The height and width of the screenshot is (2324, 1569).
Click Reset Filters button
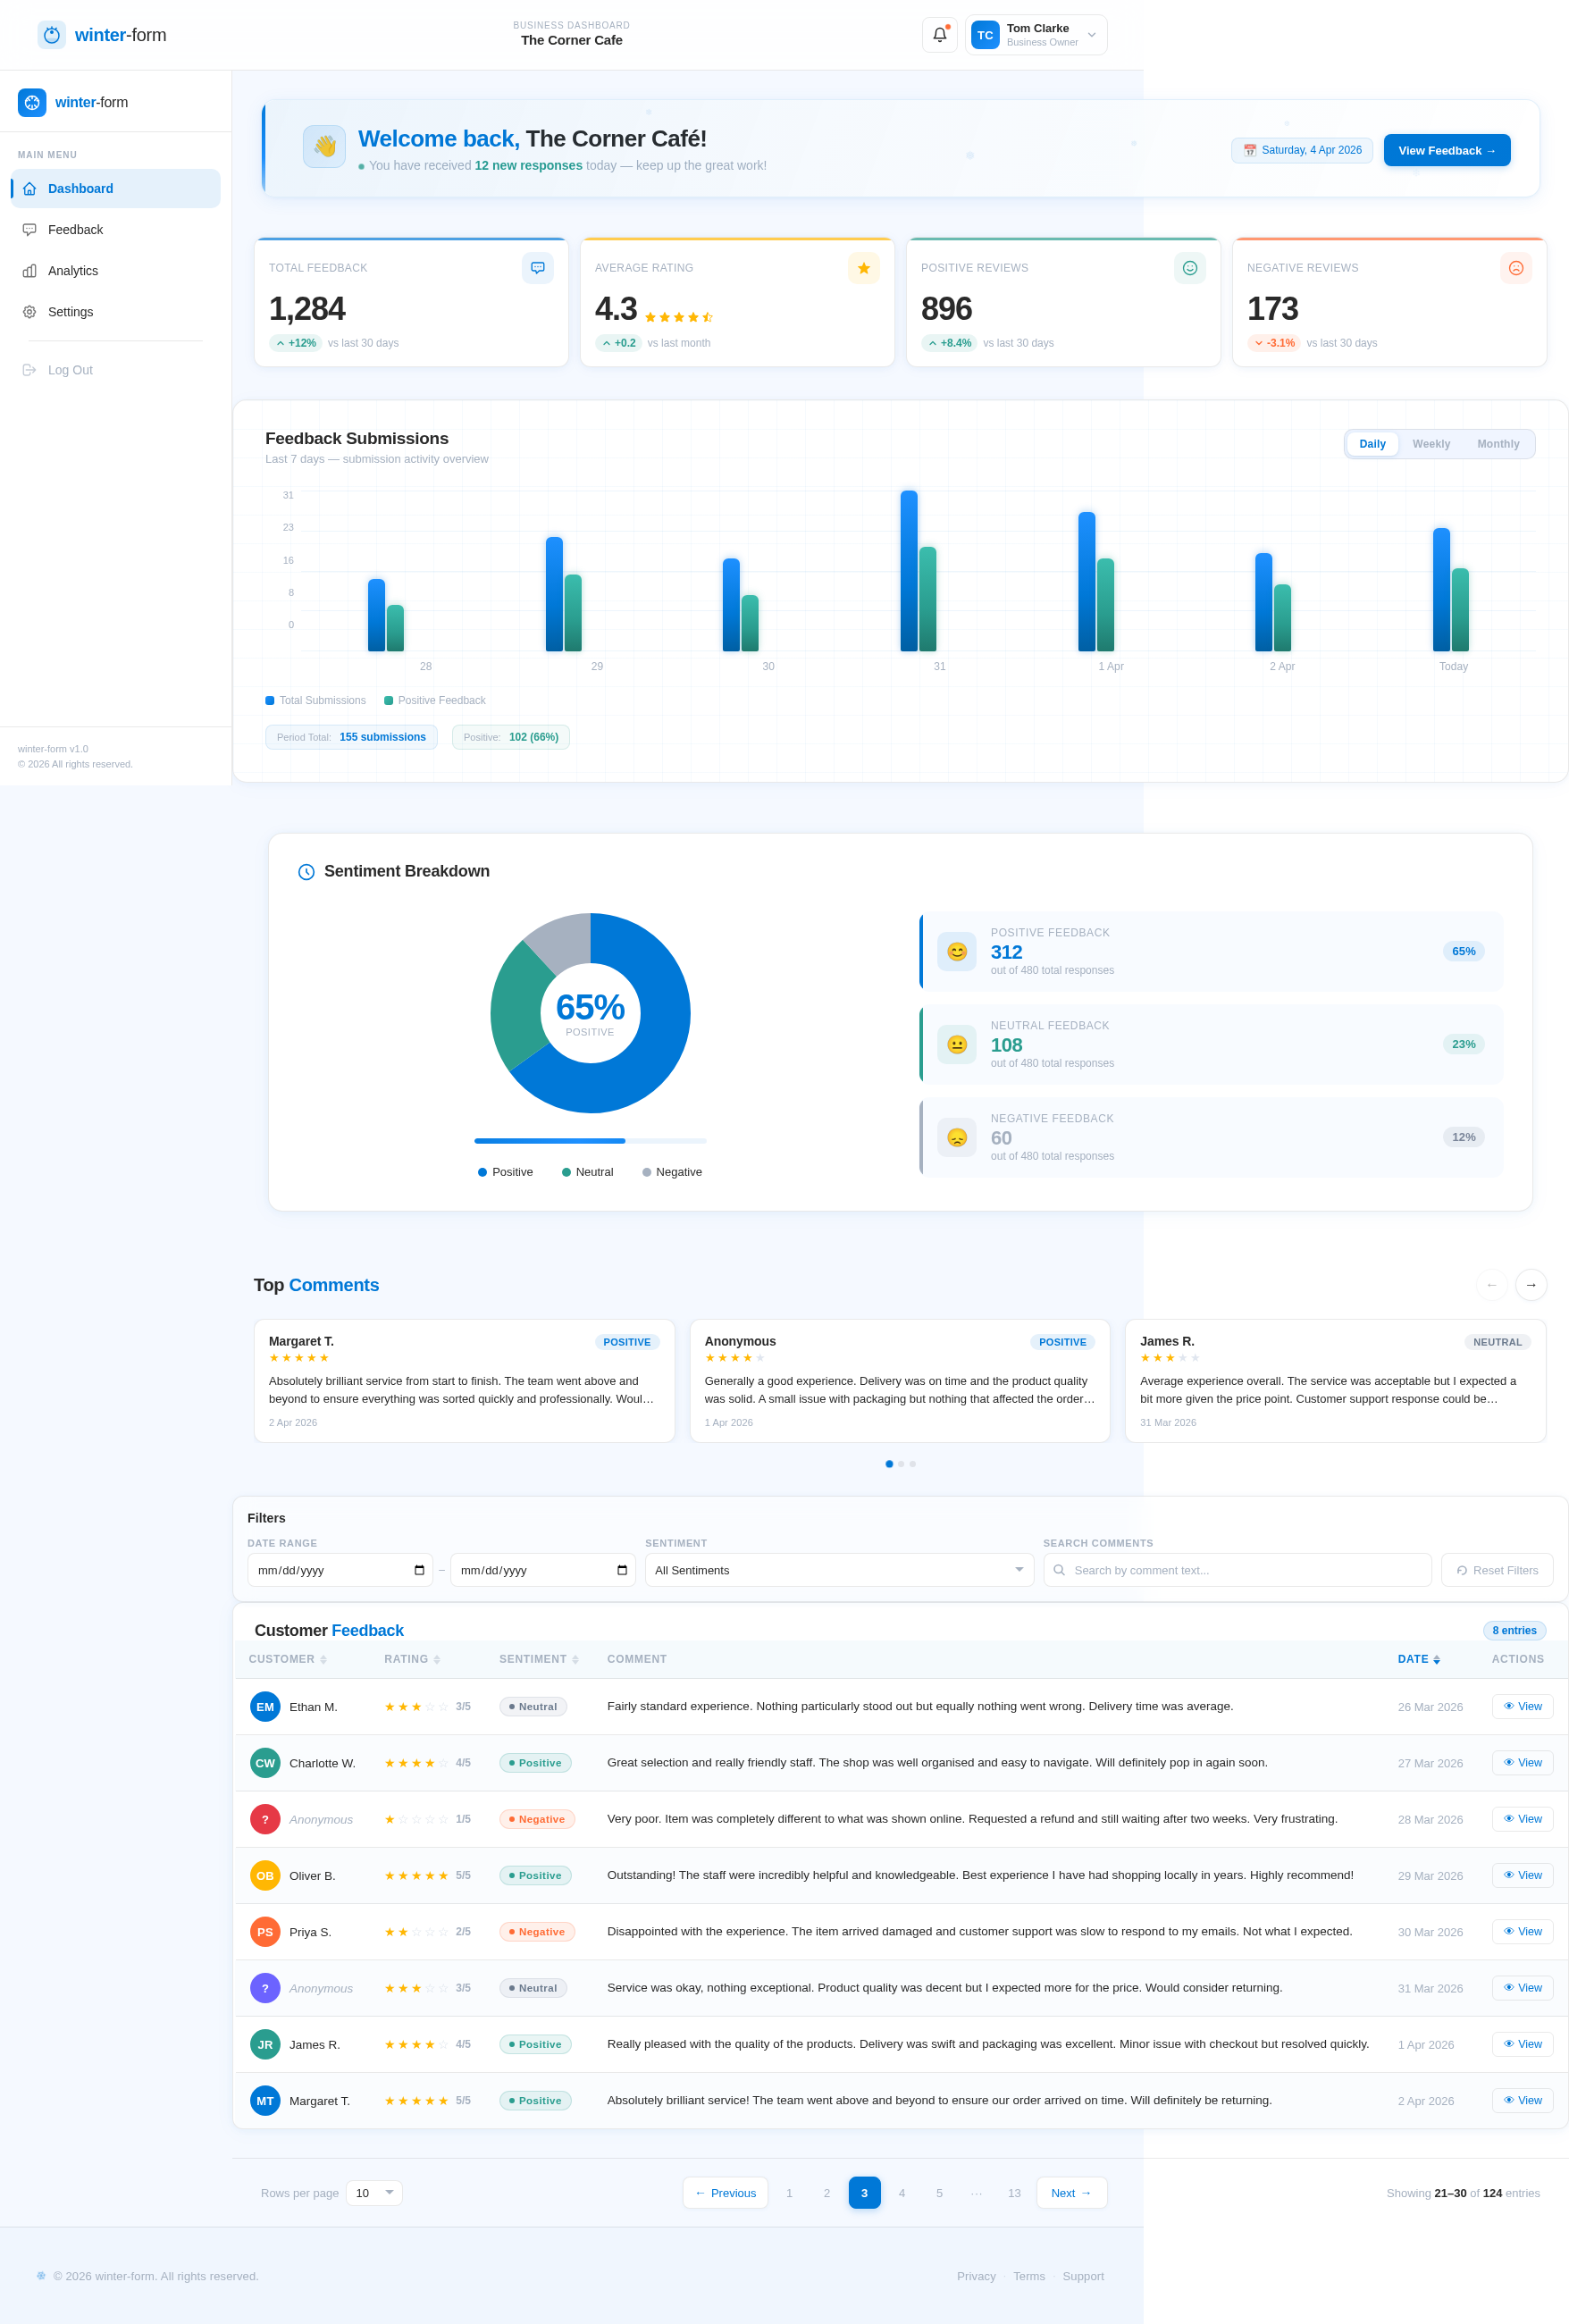click(1496, 1569)
